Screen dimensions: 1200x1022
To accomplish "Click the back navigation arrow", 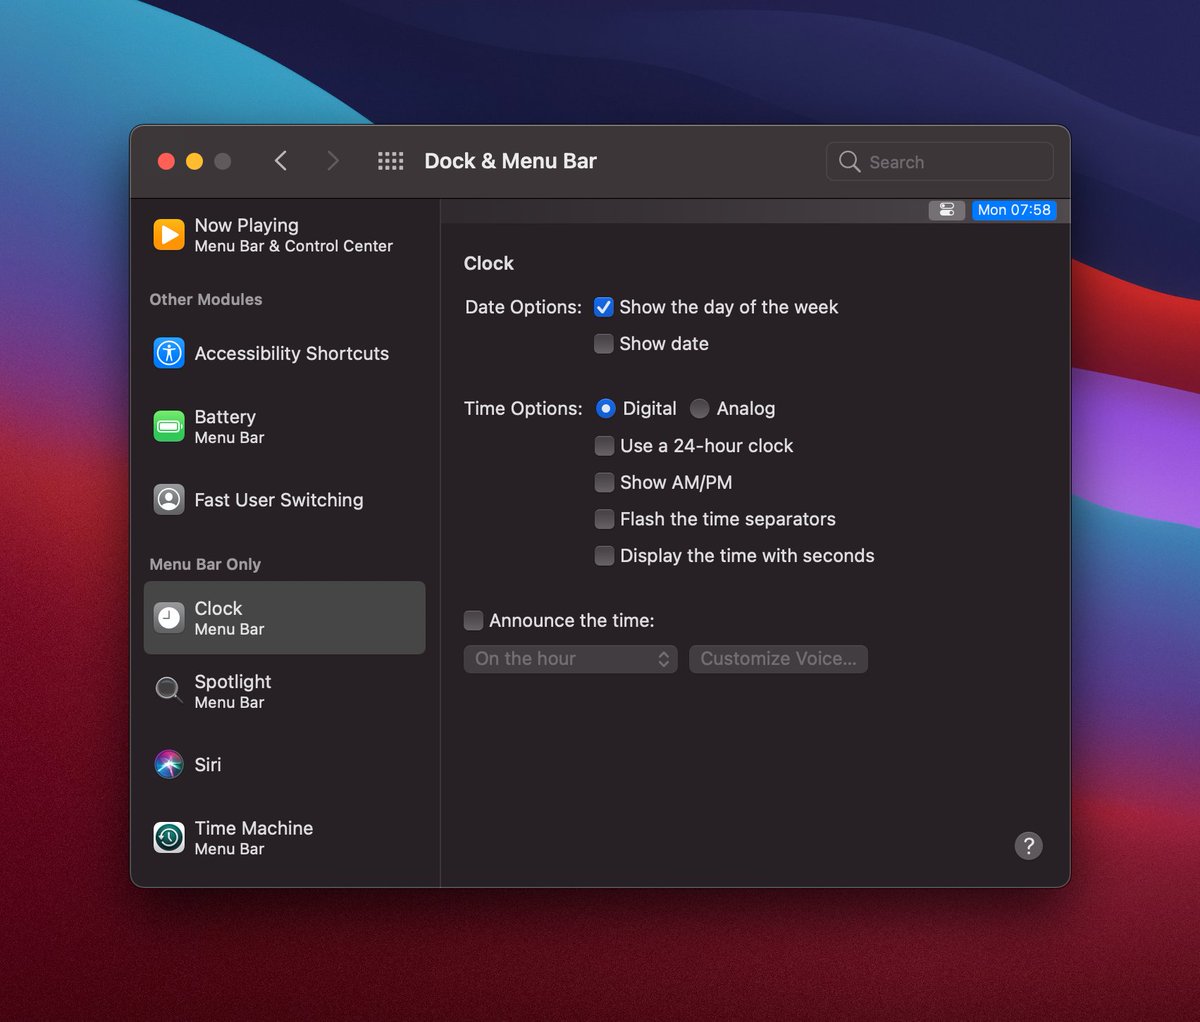I will pos(281,160).
